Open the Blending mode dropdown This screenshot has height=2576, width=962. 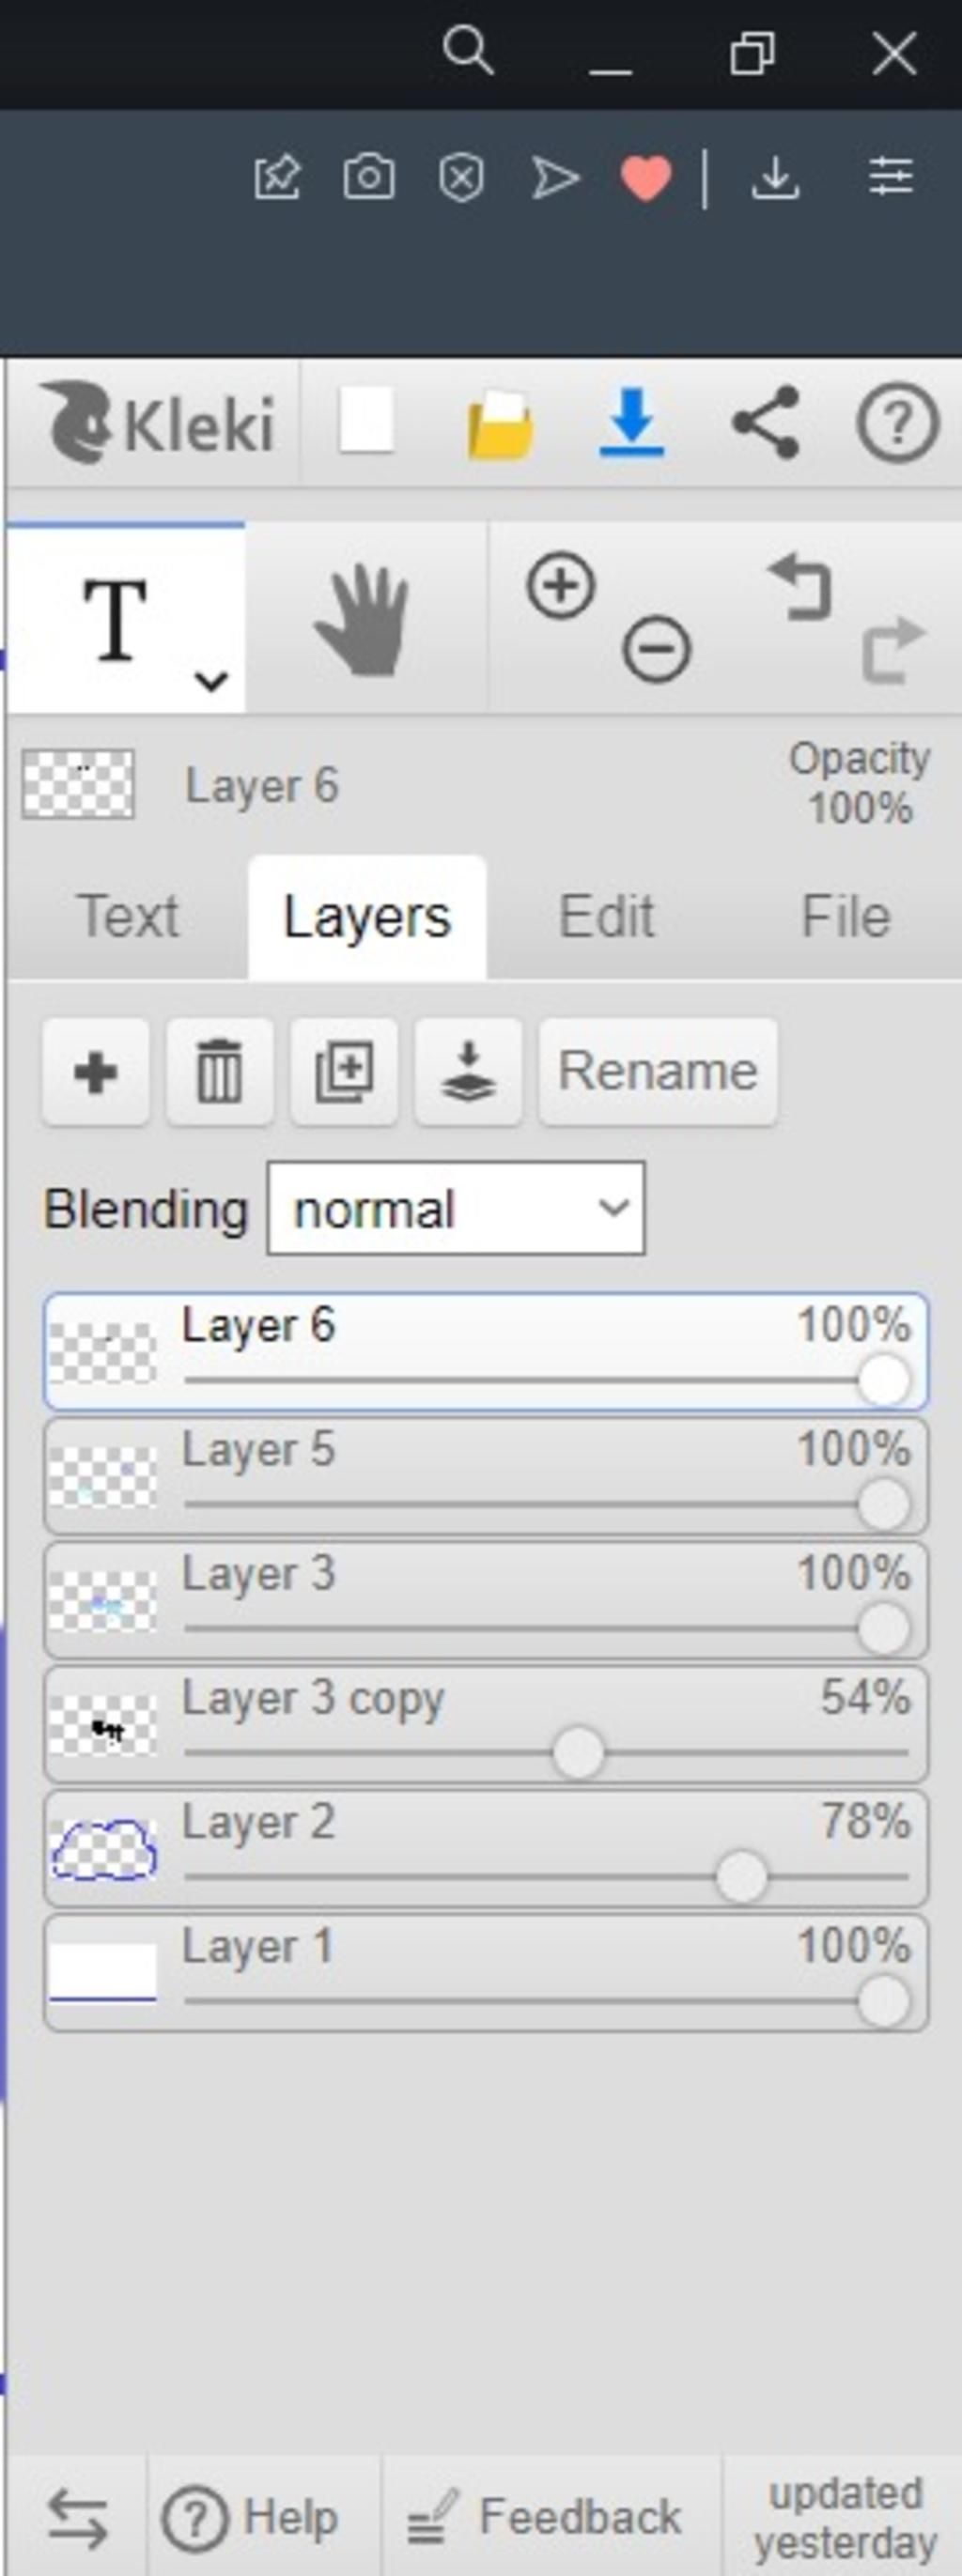[456, 1208]
